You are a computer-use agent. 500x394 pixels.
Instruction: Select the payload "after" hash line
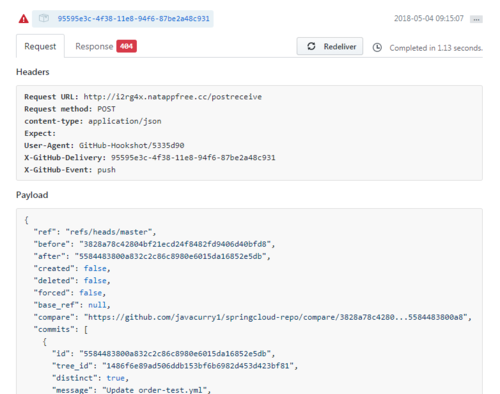[x=152, y=256]
